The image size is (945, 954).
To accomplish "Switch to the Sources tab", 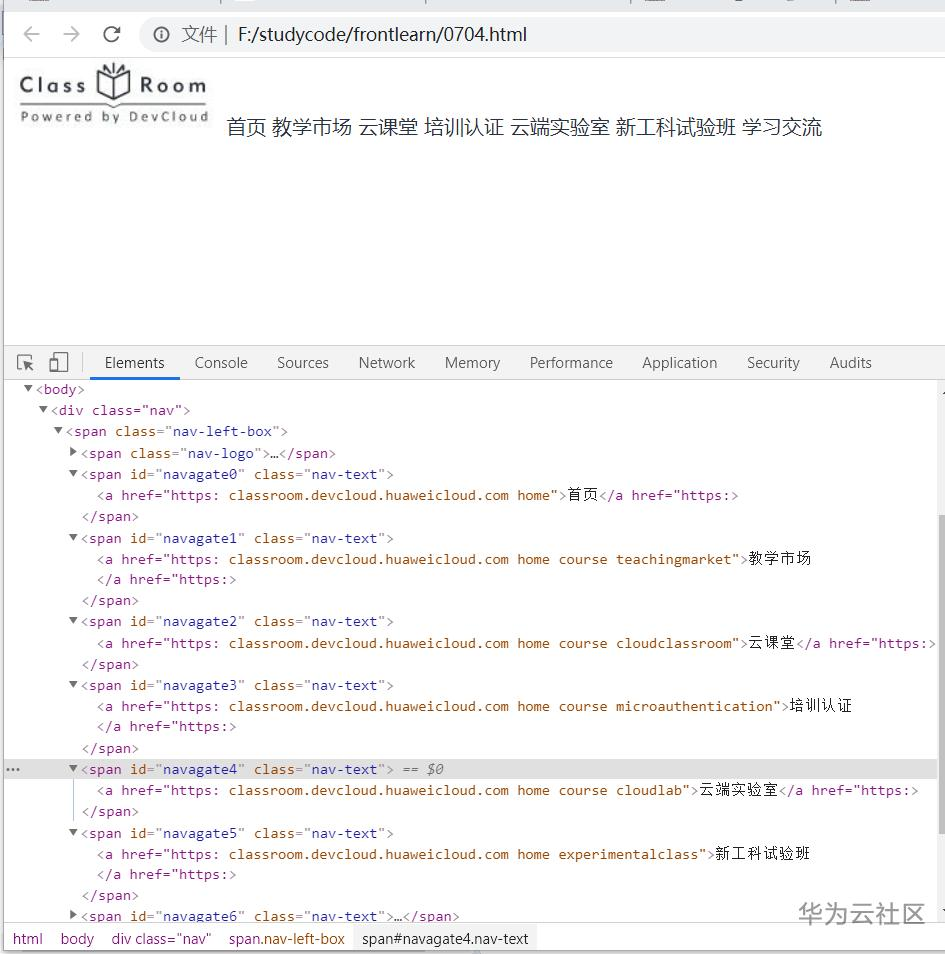I will (x=303, y=362).
